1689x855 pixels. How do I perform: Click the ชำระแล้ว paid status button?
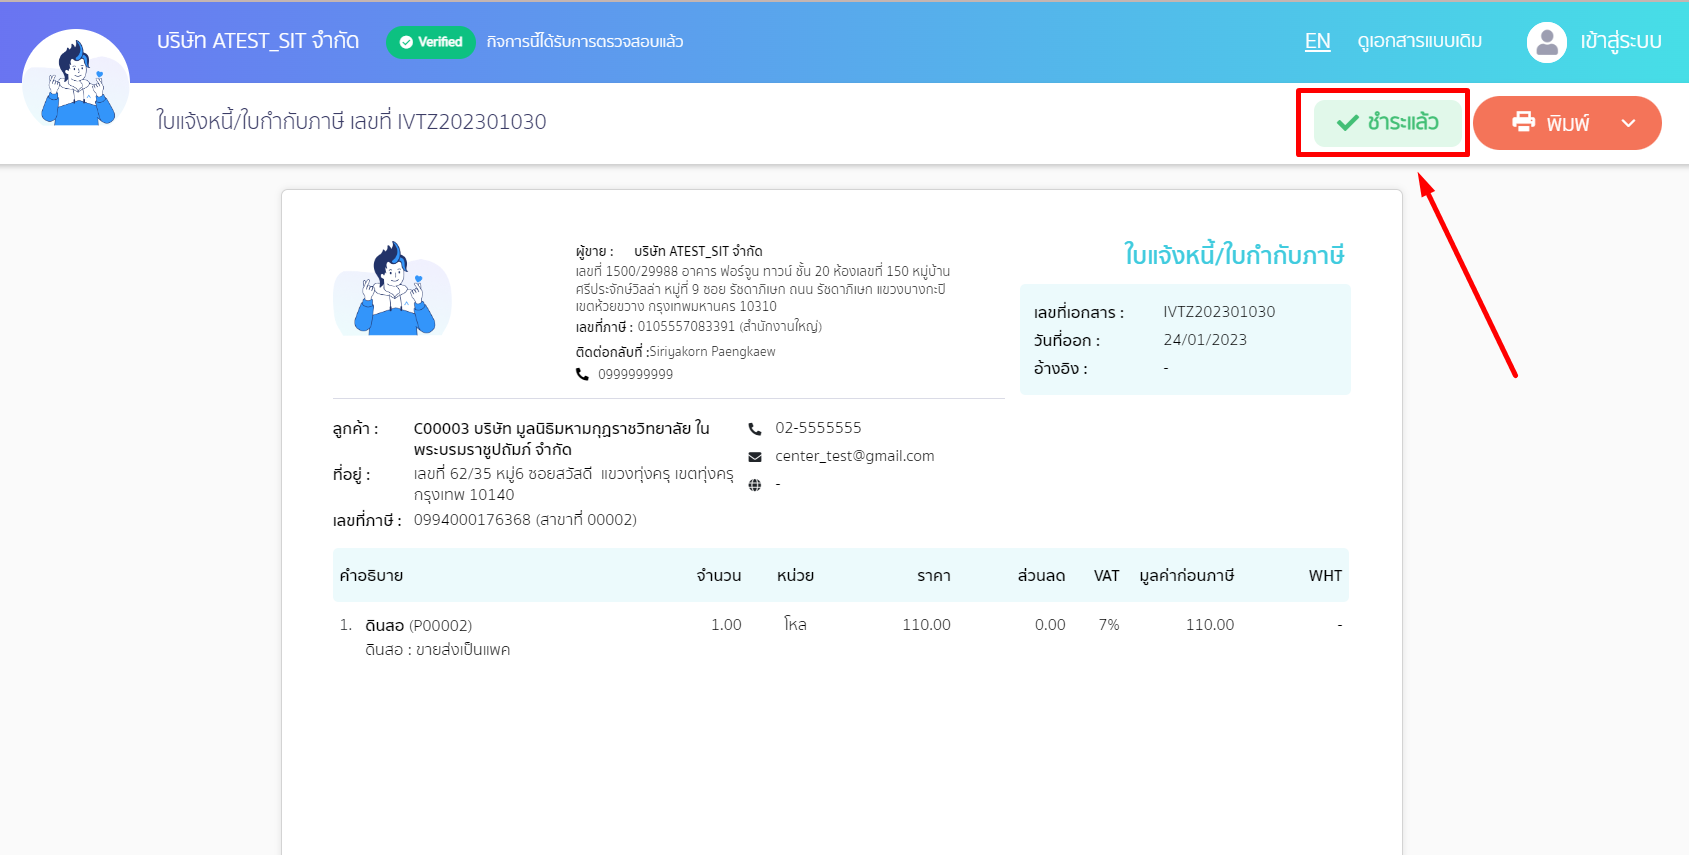[1386, 123]
